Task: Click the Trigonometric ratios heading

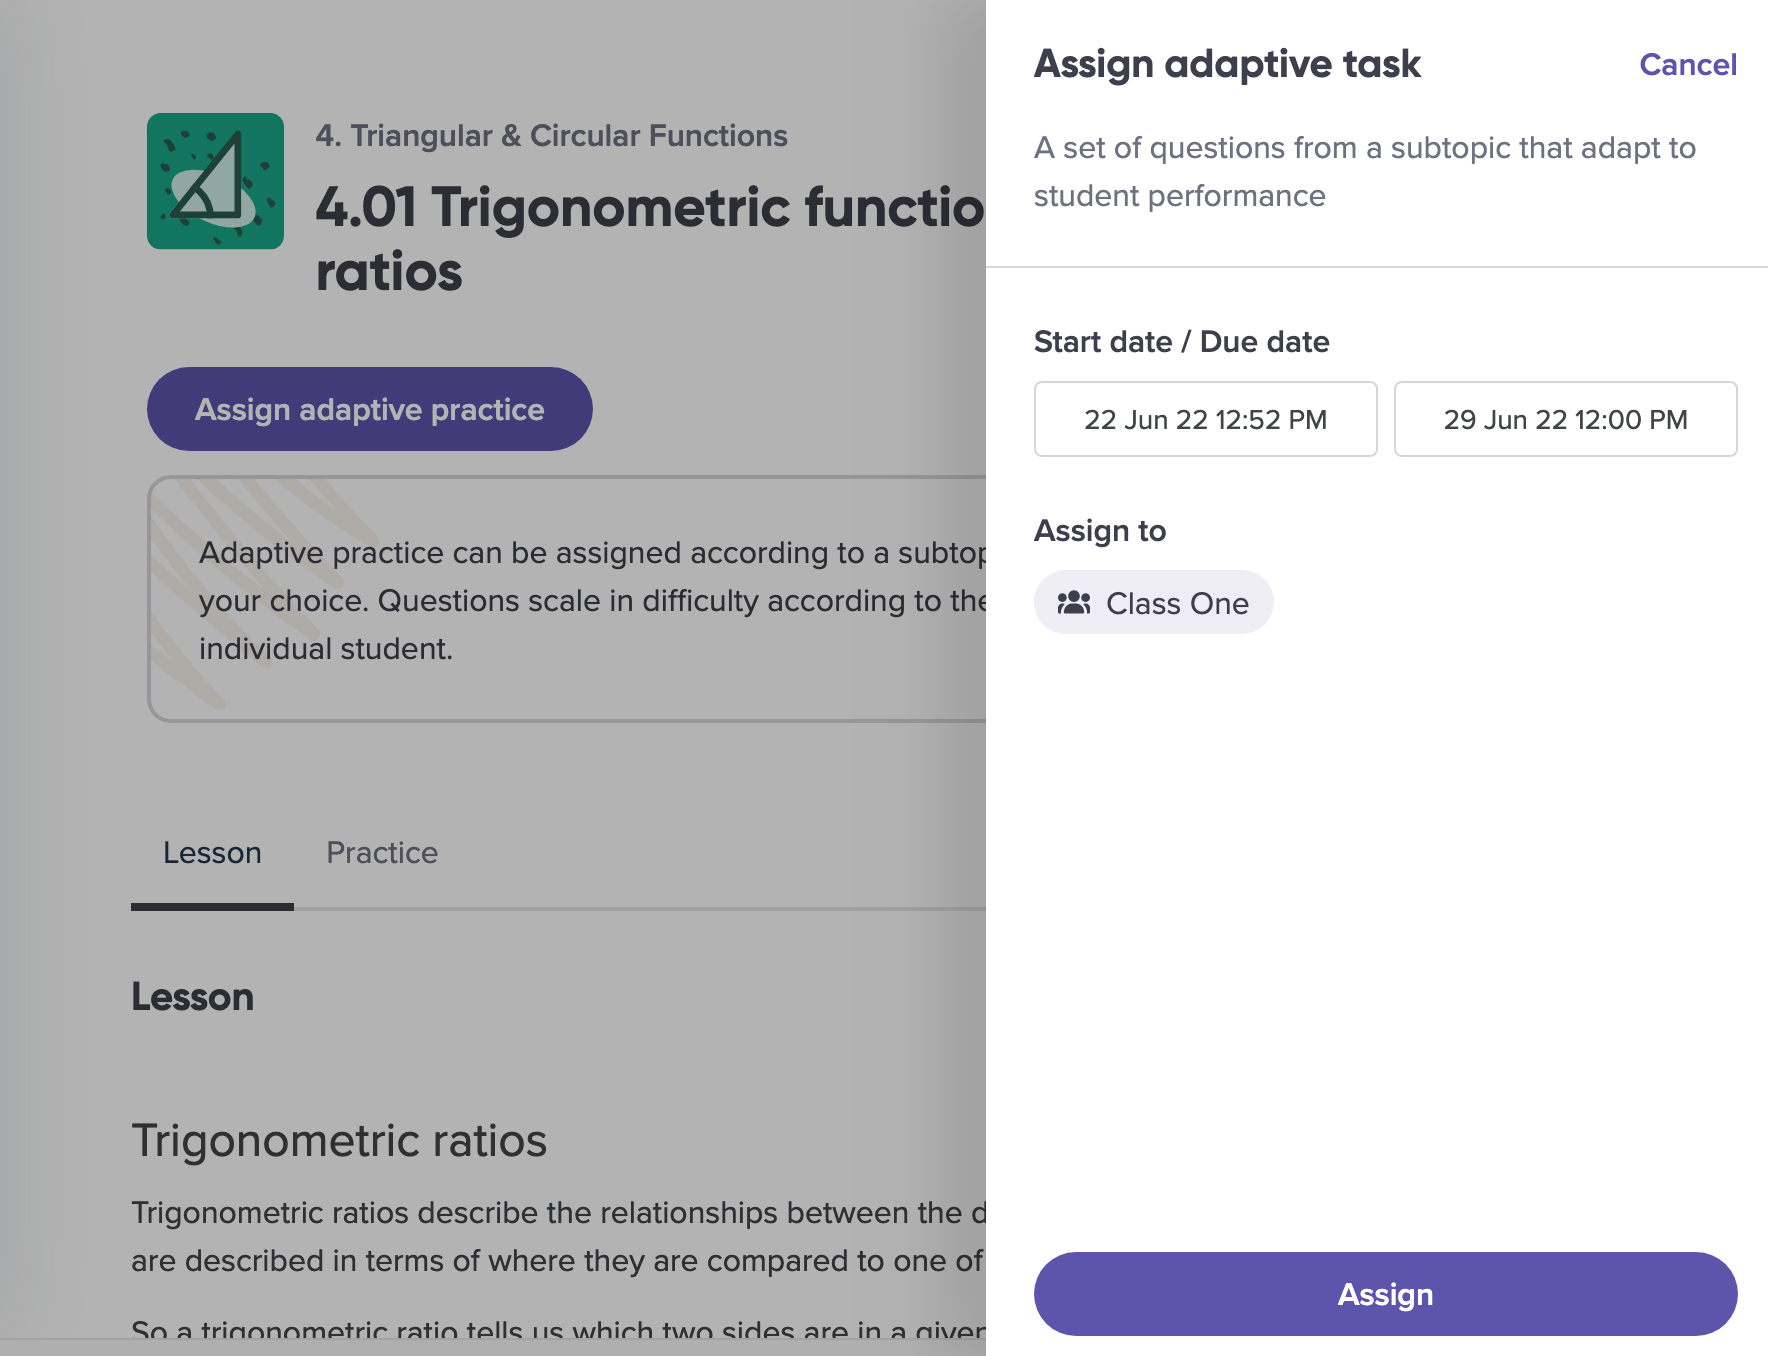Action: tap(339, 1141)
